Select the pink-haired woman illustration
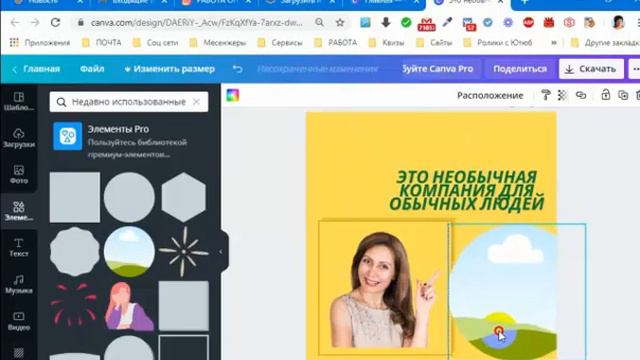The height and width of the screenshot is (360, 640). 129,305
